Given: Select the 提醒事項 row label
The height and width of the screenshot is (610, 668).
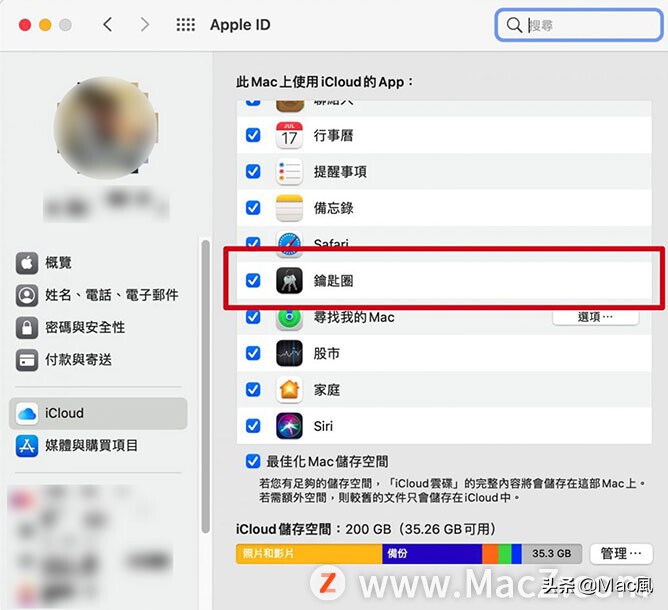Looking at the screenshot, I should pyautogui.click(x=340, y=172).
